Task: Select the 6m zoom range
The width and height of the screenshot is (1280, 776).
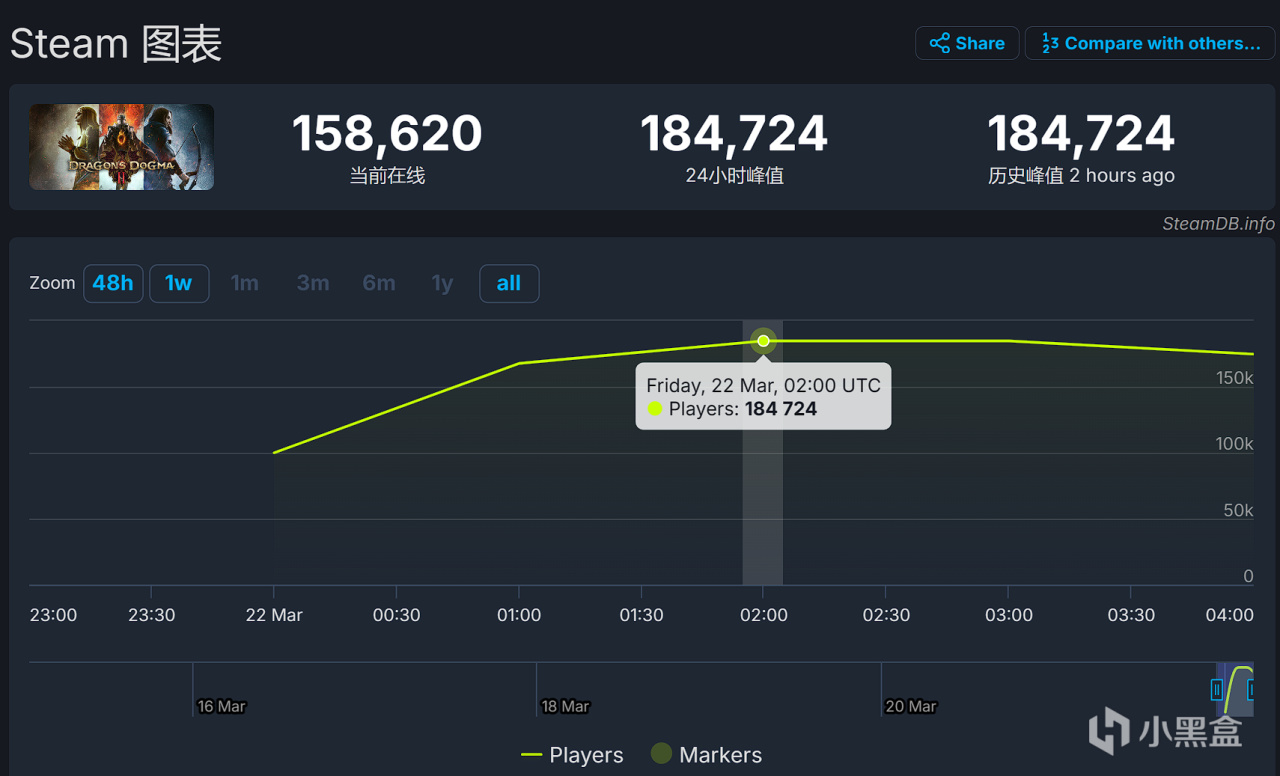Action: pos(379,283)
